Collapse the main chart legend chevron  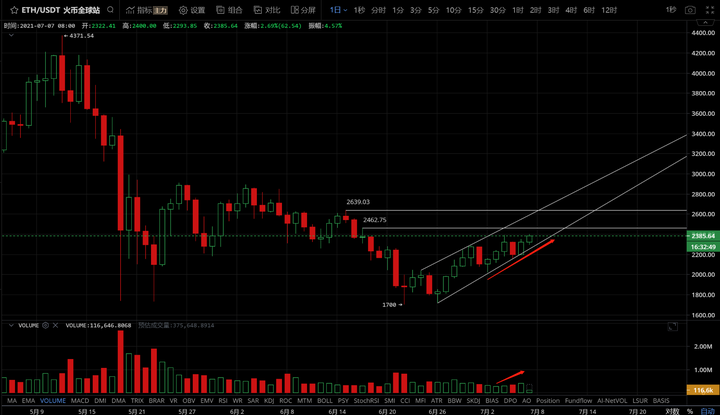[11, 35]
